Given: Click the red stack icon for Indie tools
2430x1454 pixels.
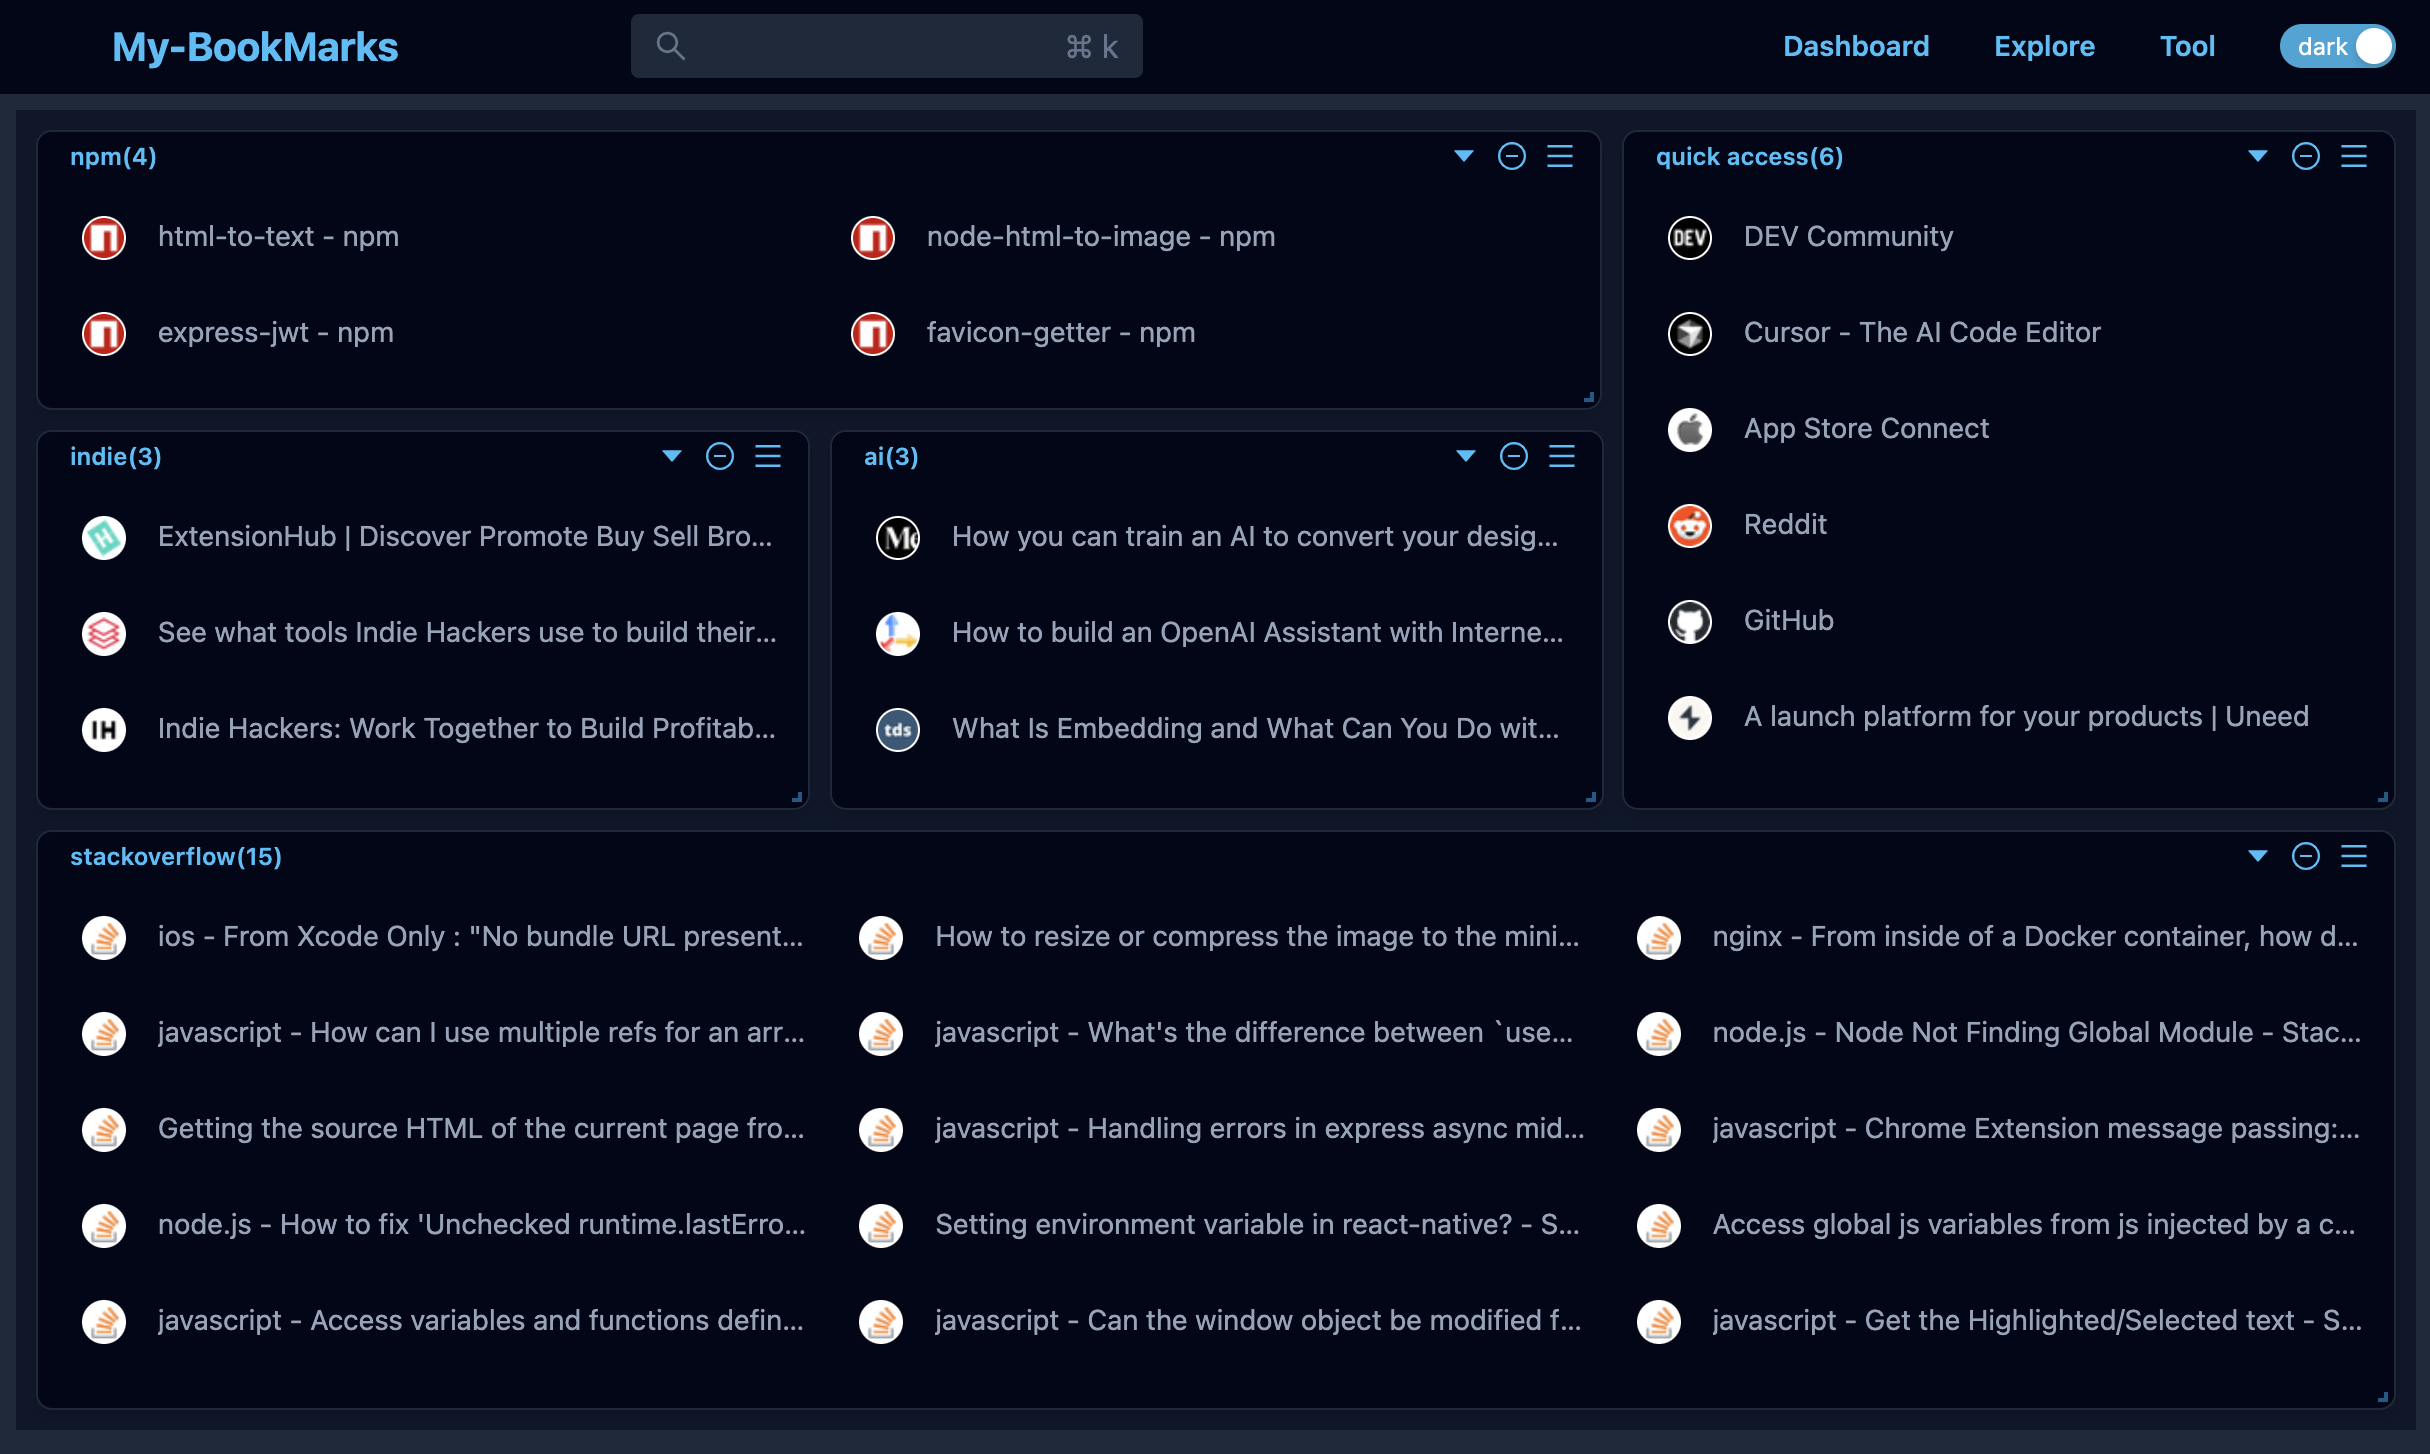Looking at the screenshot, I should 104,633.
